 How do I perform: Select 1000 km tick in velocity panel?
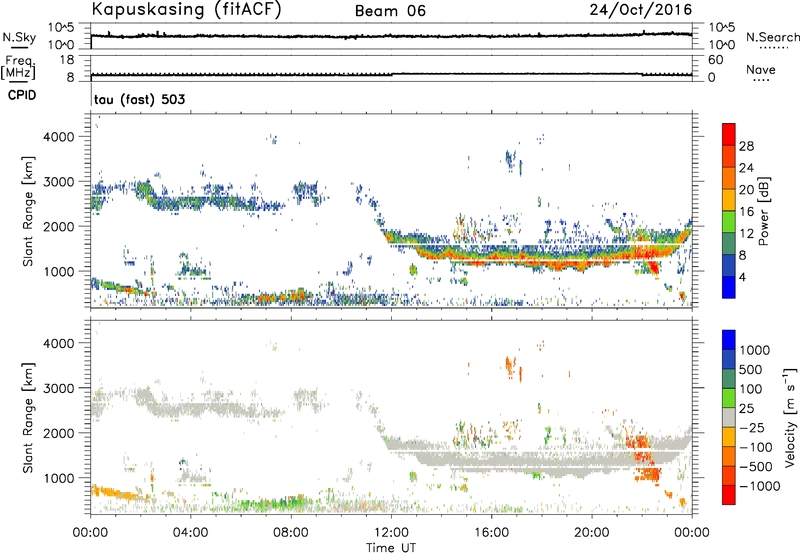pos(58,478)
